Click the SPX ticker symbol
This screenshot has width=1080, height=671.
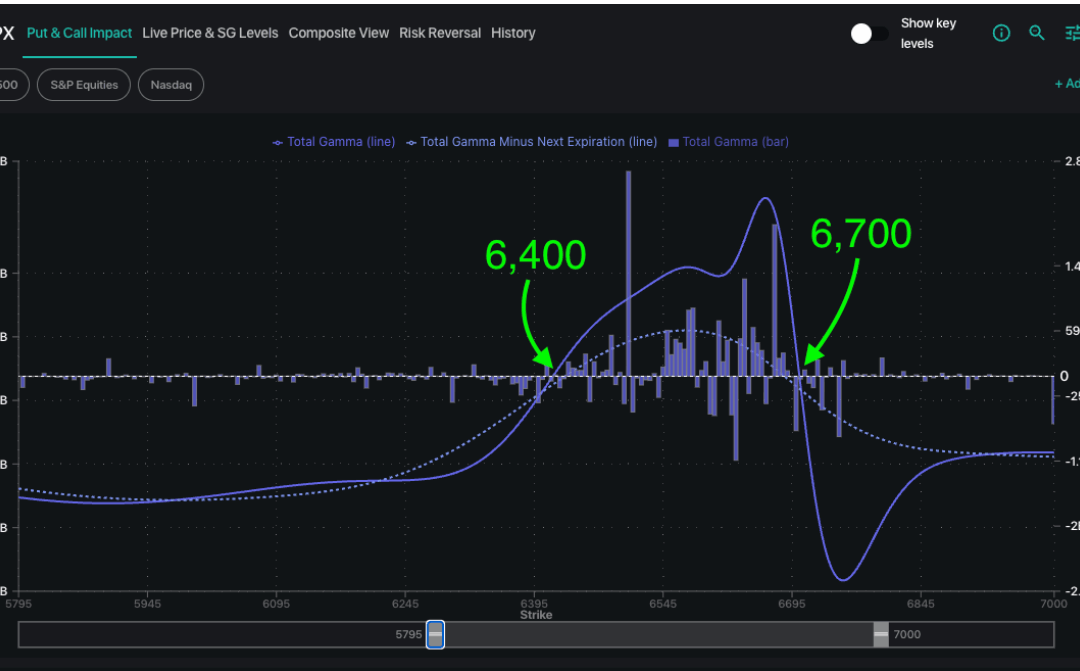point(8,31)
